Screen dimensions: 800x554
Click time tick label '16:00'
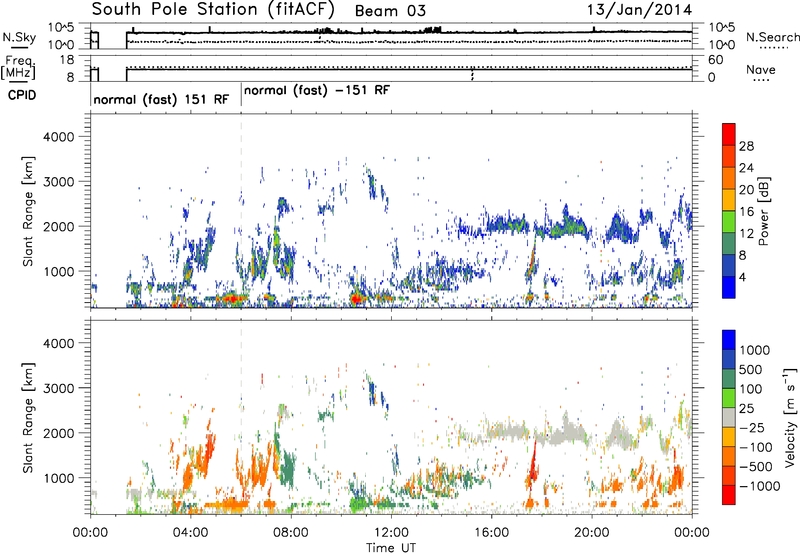(x=491, y=533)
